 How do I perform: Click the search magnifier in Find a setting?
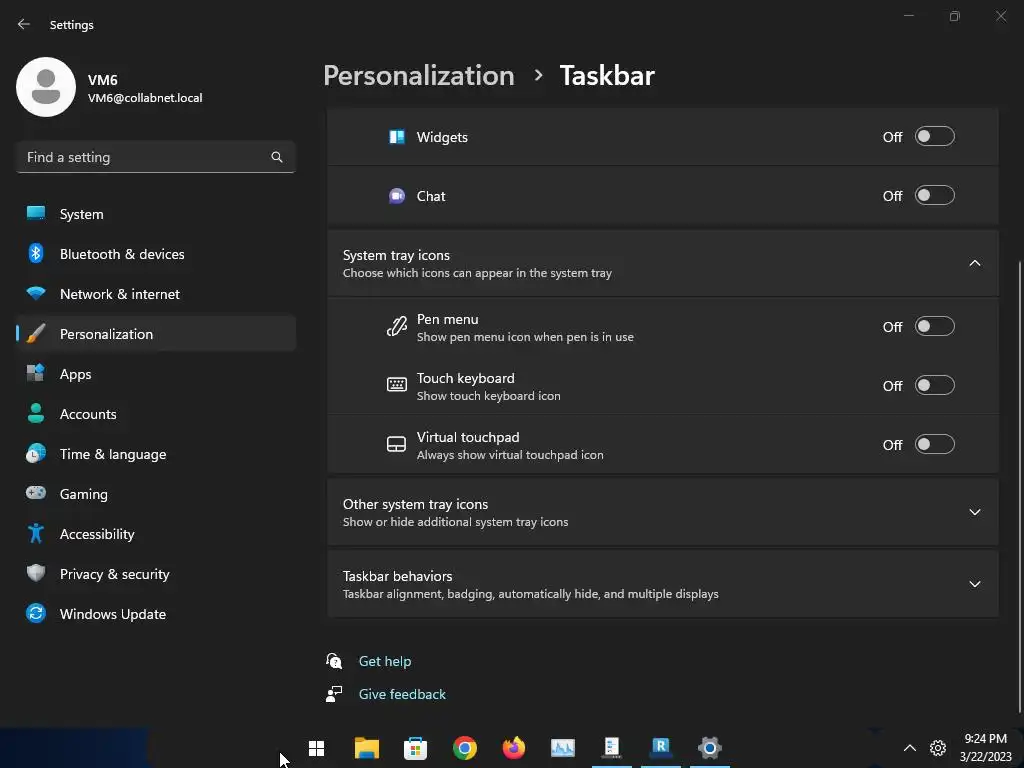tap(277, 157)
